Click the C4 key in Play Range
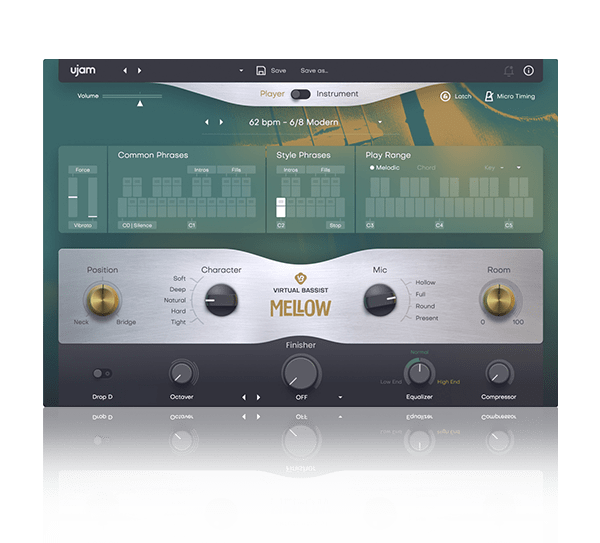Screen dimensions: 600x543 tap(439, 208)
